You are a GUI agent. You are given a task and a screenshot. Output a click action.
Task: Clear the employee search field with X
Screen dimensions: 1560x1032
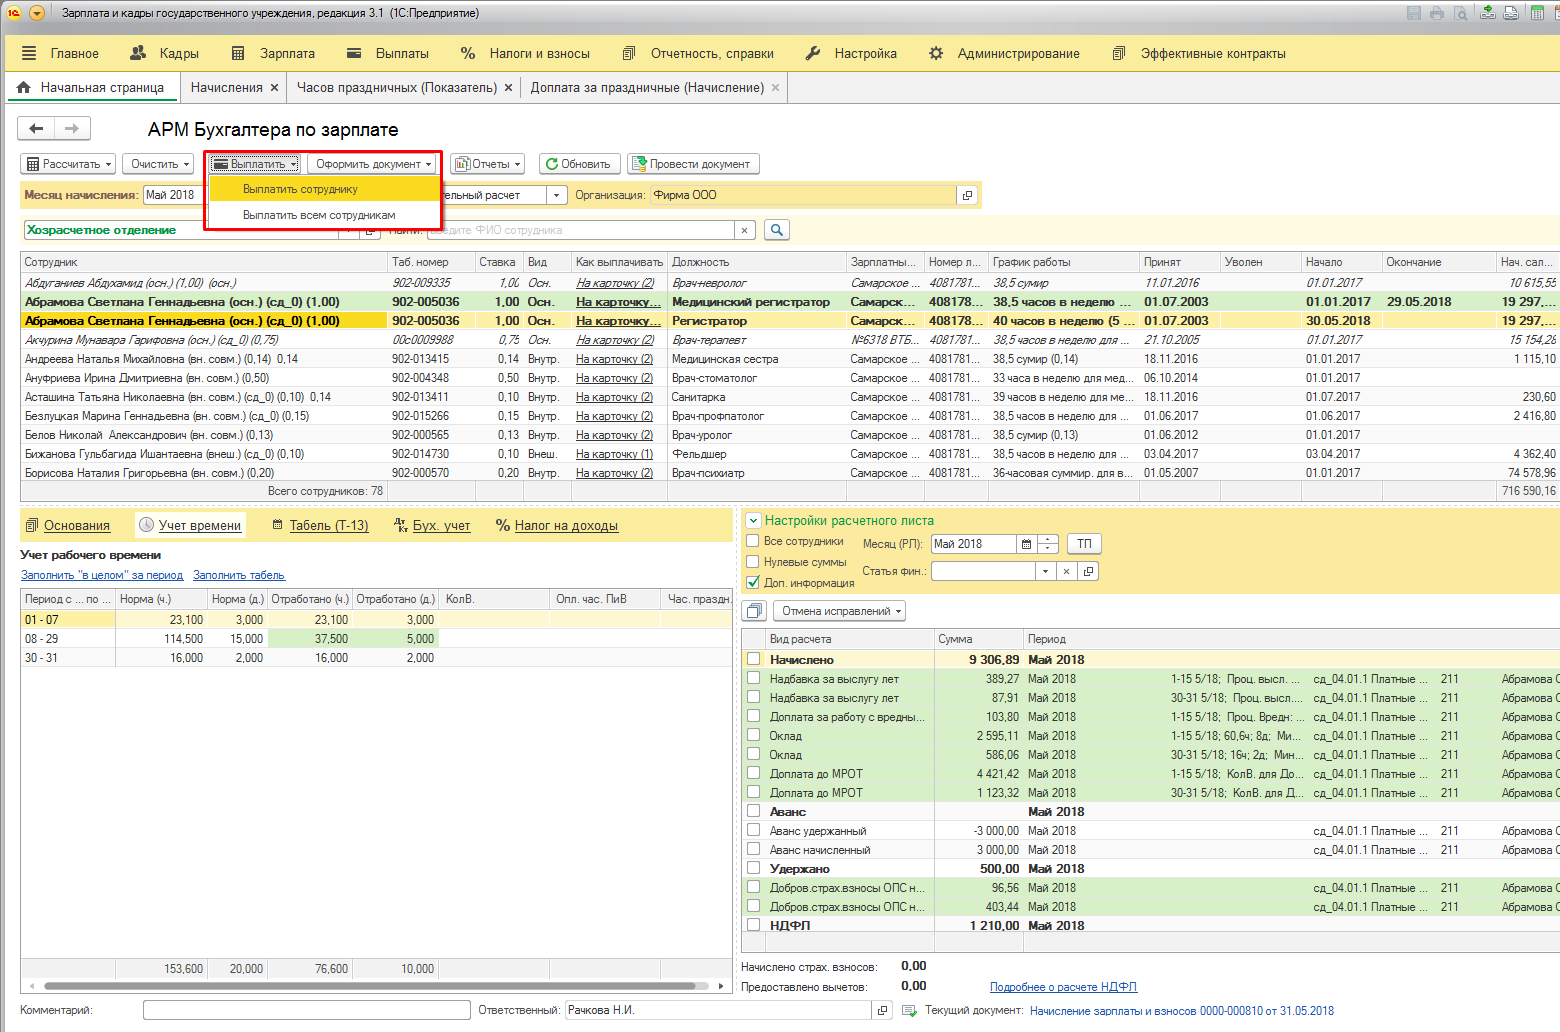click(x=744, y=230)
